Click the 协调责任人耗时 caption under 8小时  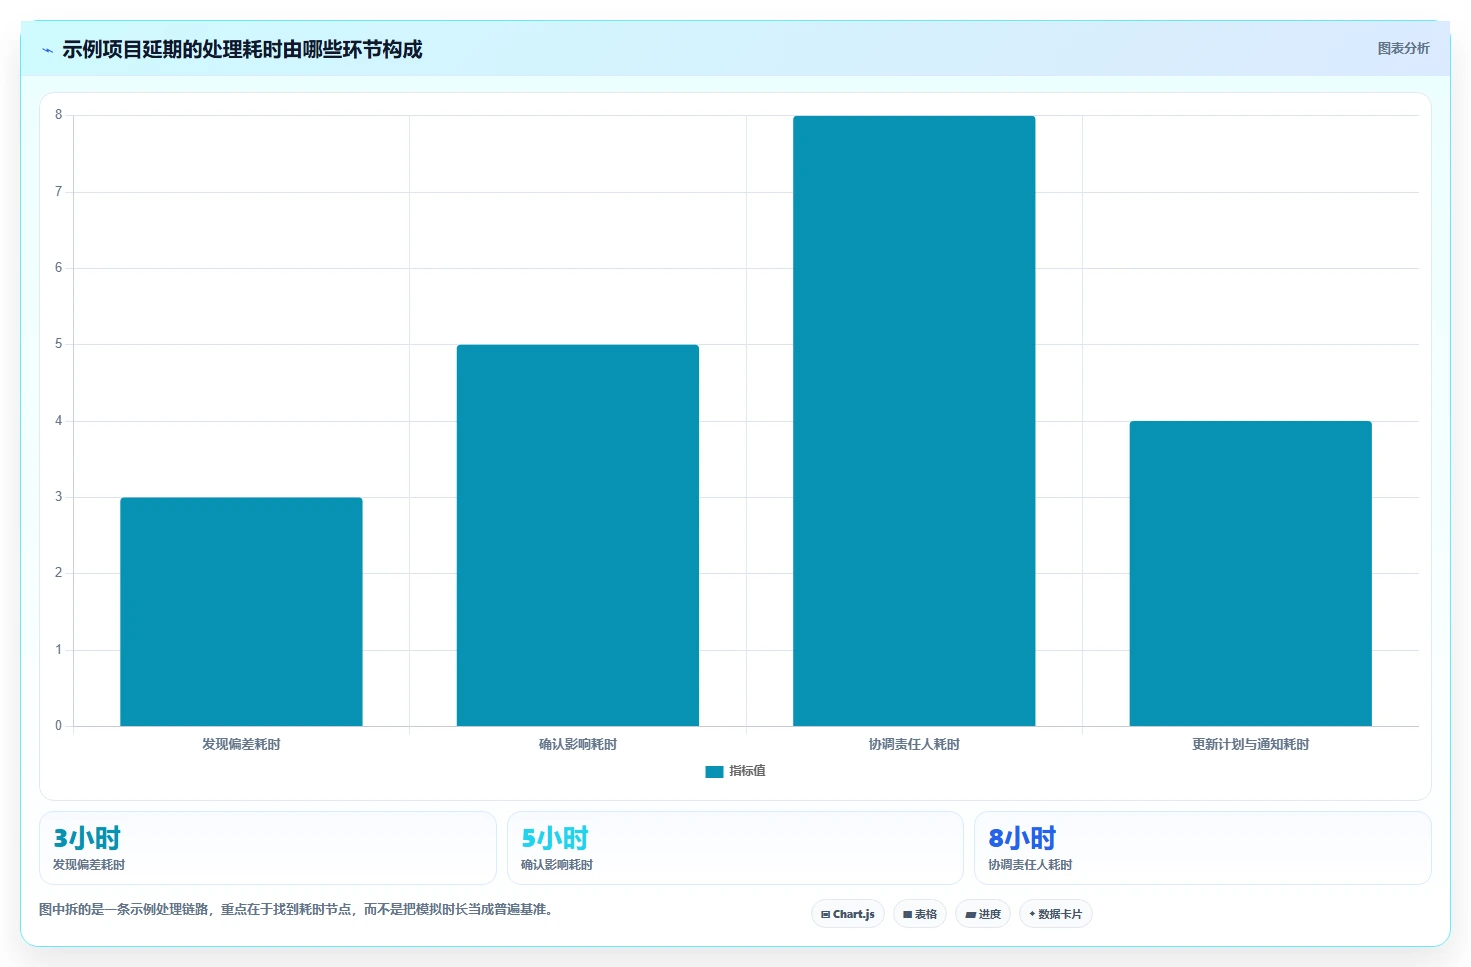pyautogui.click(x=1030, y=865)
